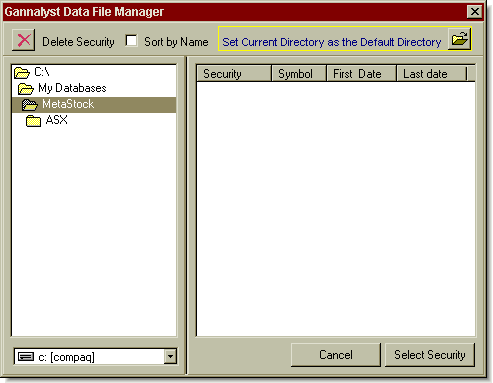
Task: Click the Last date column header
Action: [432, 74]
